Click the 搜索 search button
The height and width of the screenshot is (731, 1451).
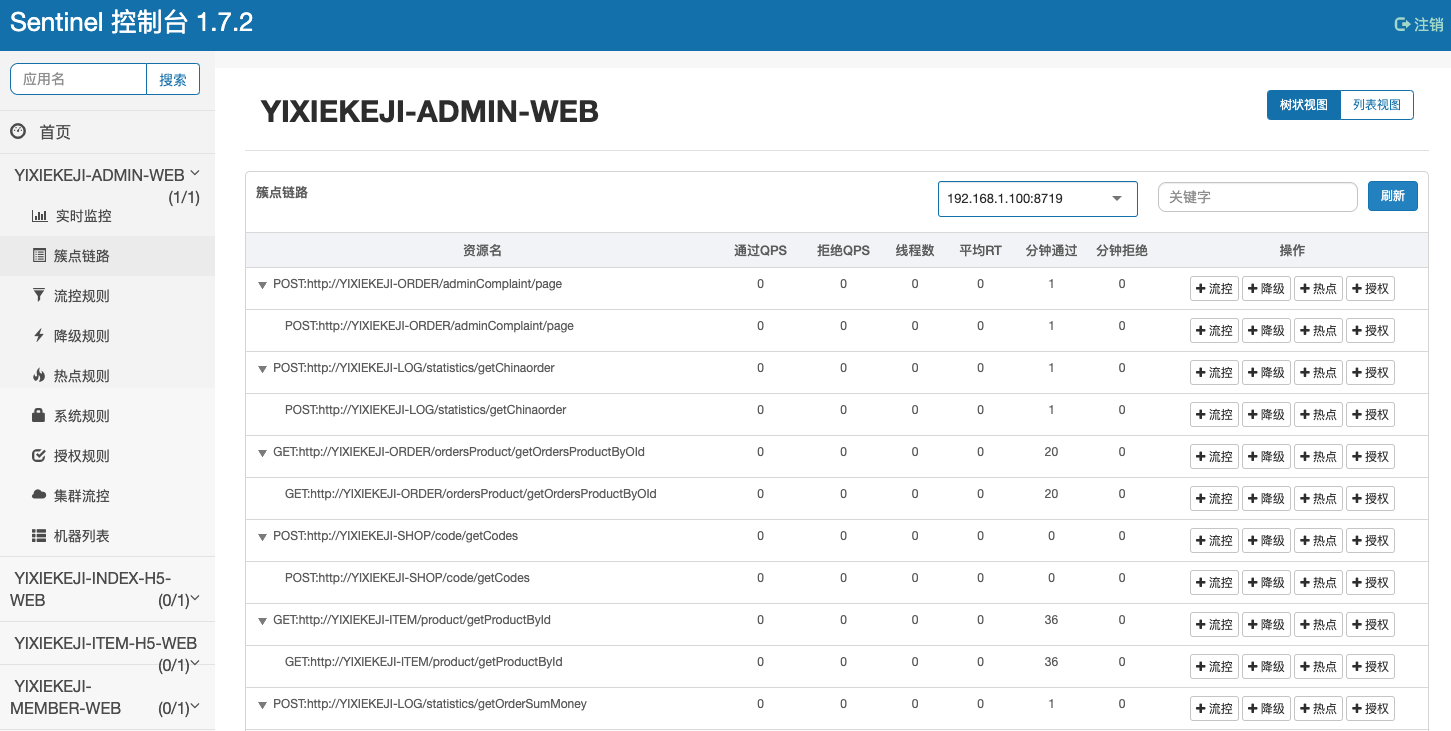point(173,79)
